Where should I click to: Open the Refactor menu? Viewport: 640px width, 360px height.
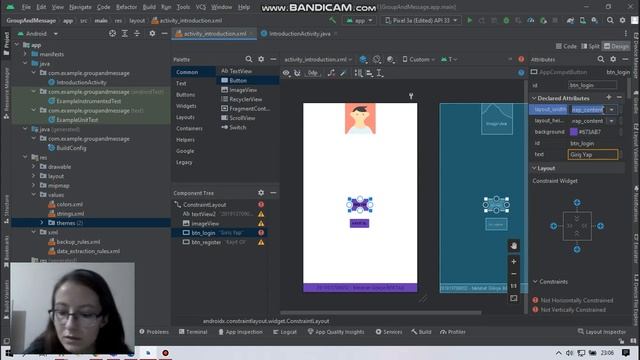pyautogui.click(x=127, y=7)
